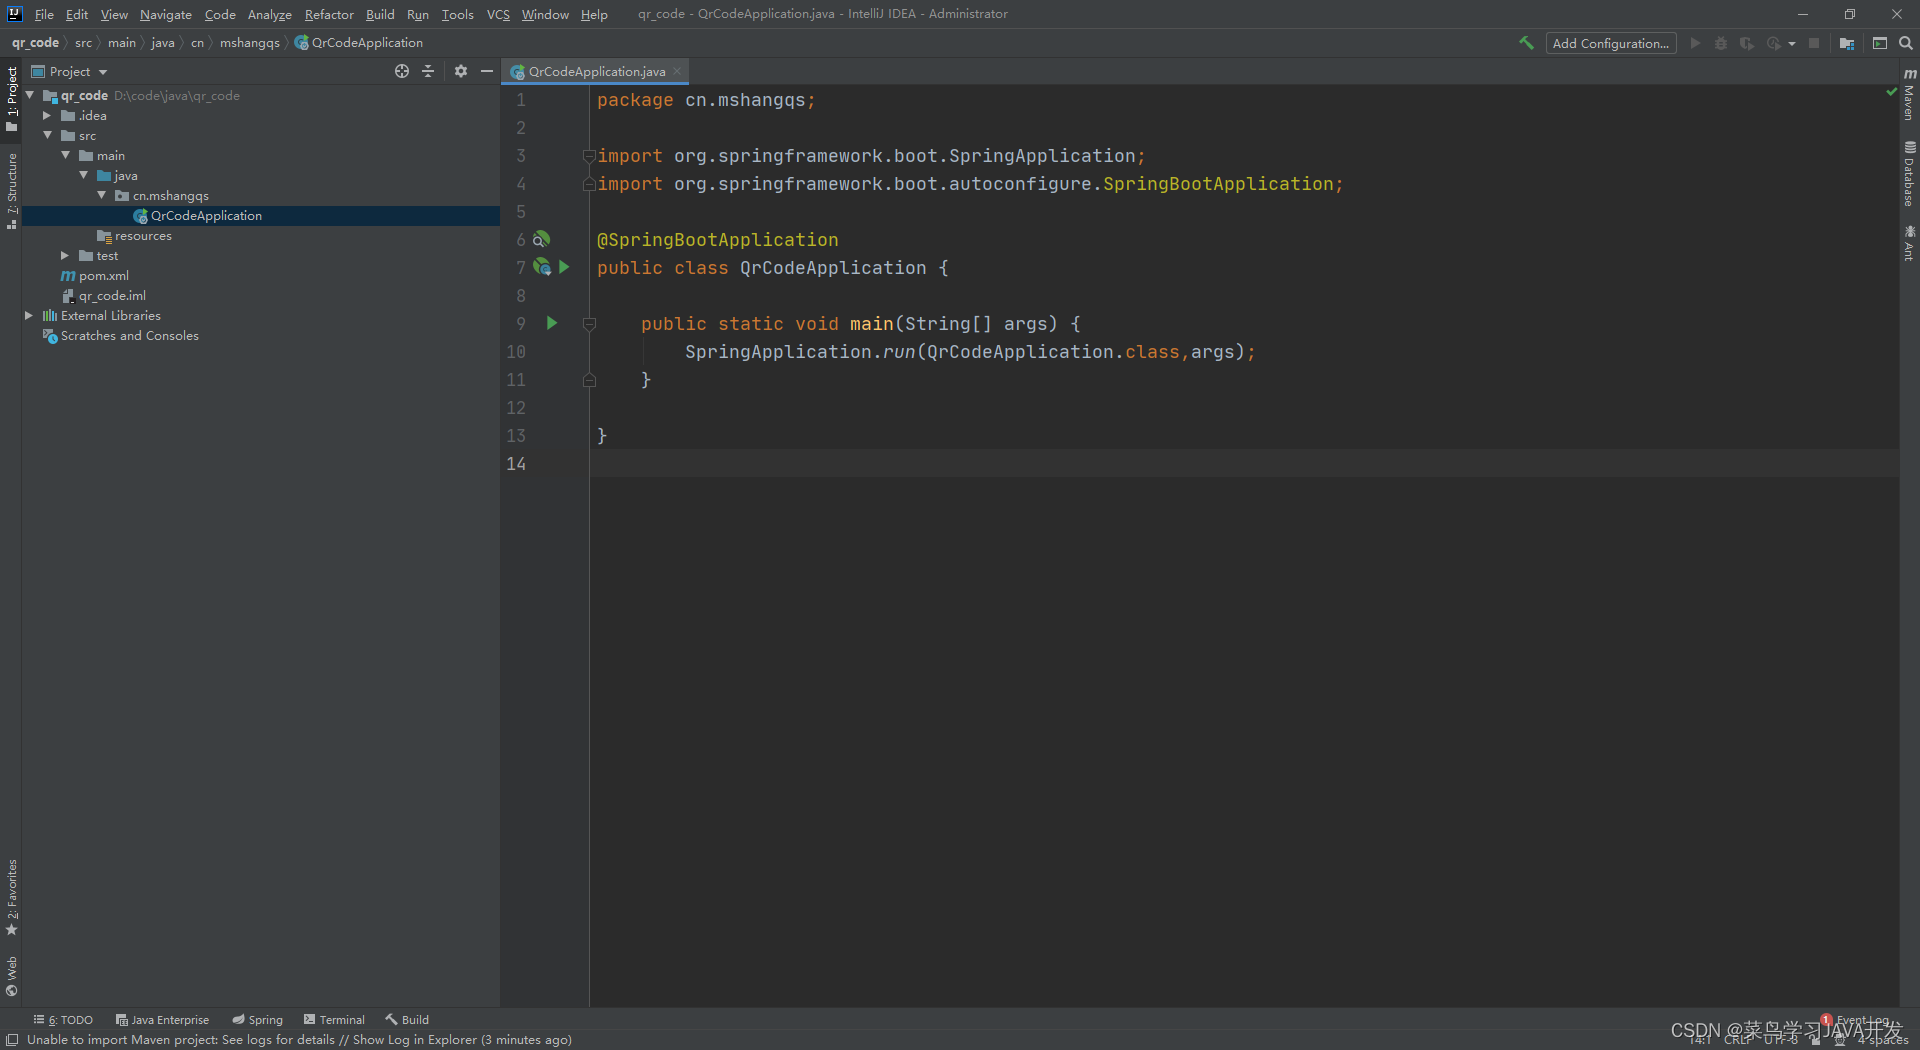Viewport: 1920px width, 1050px height.
Task: Toggle the 2: Favorites tool window
Action: (x=12, y=900)
